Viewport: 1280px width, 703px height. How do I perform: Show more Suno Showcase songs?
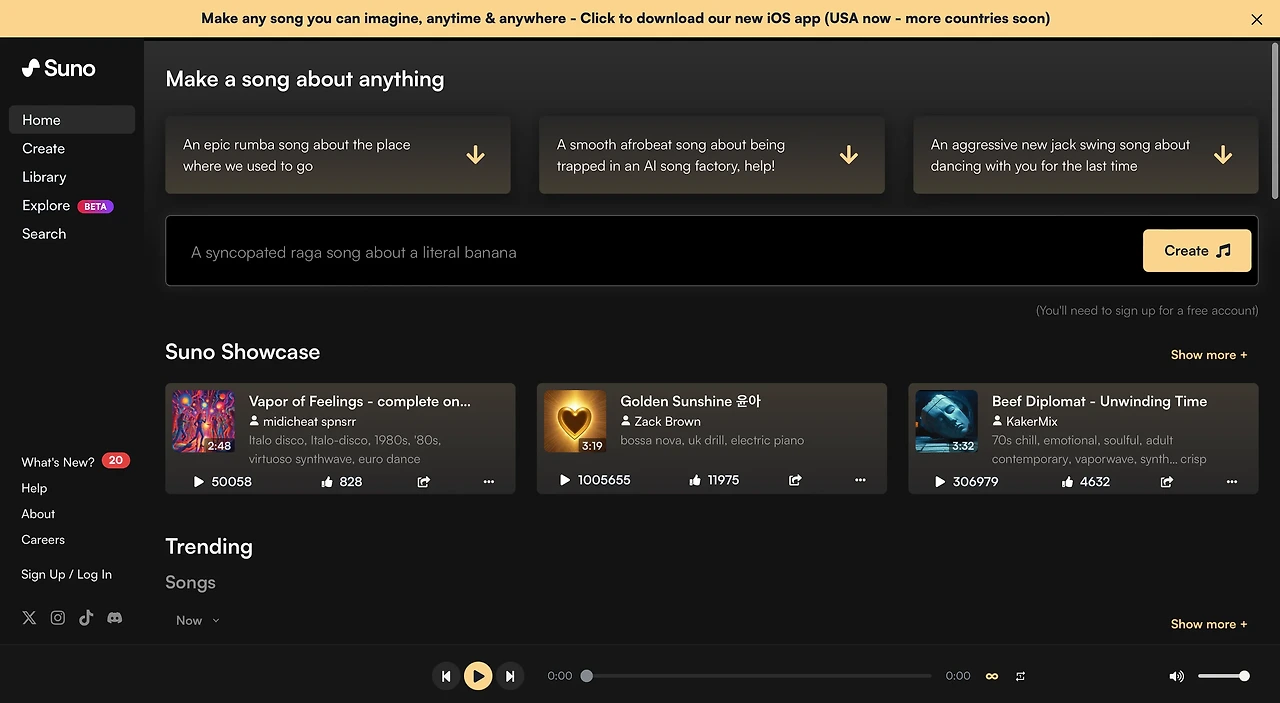1209,355
